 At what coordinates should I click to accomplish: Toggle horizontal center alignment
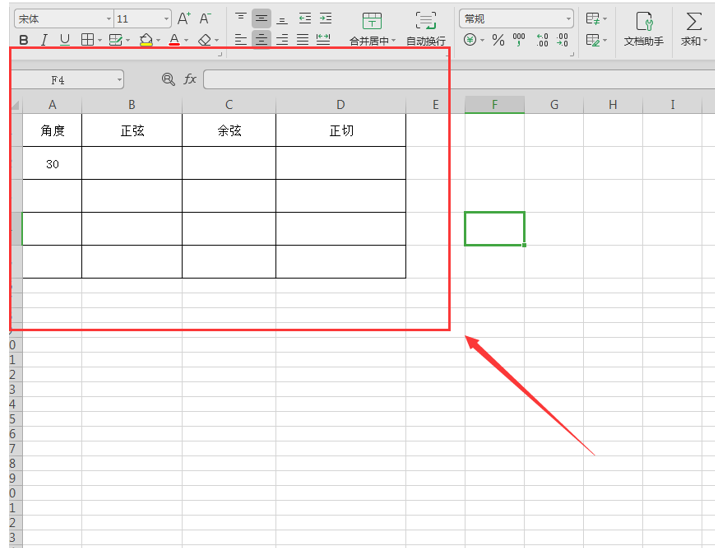261,40
